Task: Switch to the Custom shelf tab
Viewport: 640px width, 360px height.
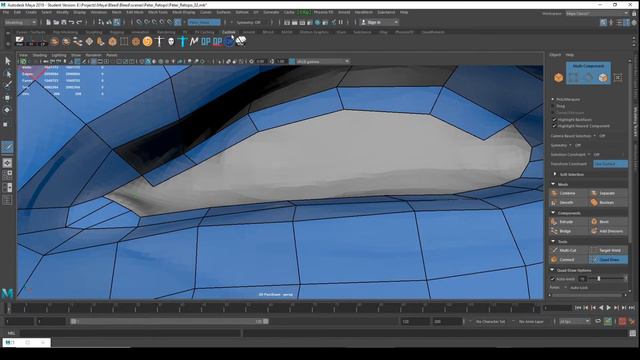Action: [228, 32]
